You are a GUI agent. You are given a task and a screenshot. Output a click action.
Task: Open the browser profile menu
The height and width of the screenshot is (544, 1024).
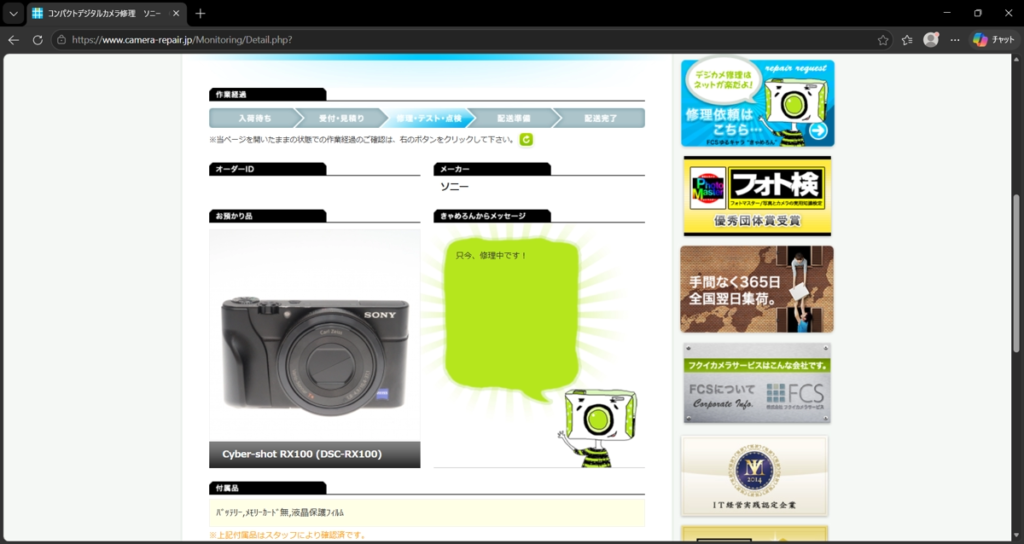pyautogui.click(x=931, y=40)
